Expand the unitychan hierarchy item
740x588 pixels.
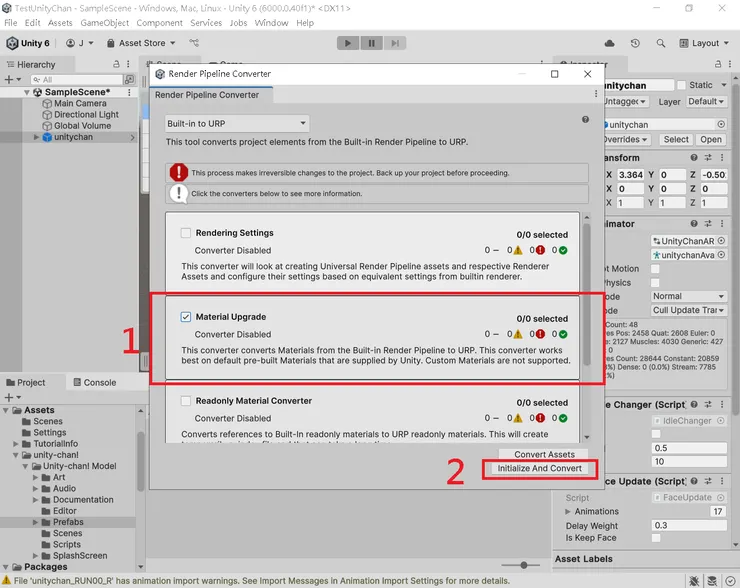click(x=36, y=137)
